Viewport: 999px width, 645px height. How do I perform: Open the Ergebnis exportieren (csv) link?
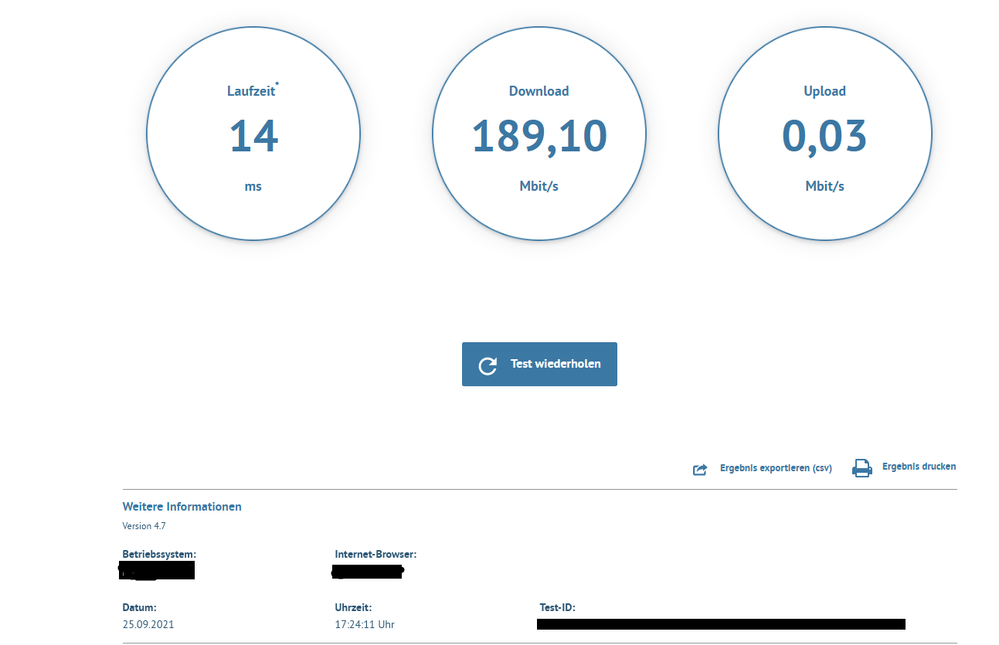coord(775,468)
